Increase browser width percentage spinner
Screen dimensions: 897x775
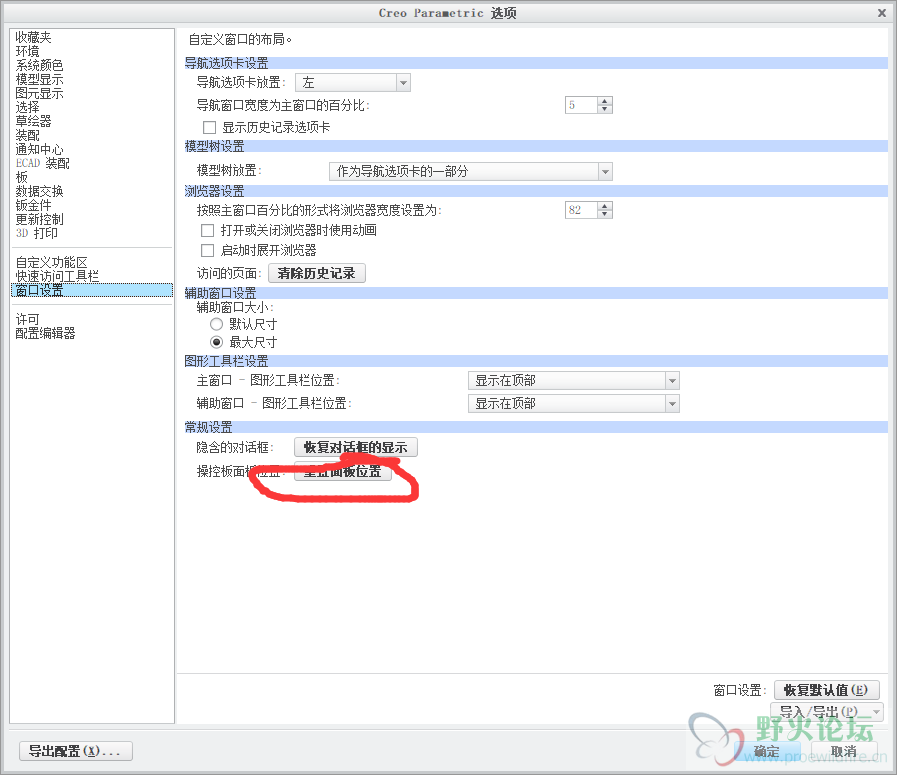click(605, 206)
